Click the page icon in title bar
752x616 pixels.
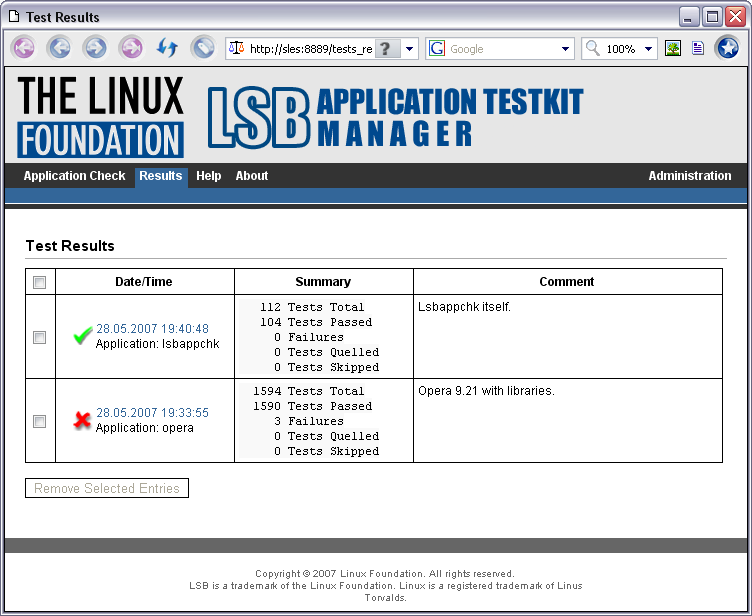14,17
